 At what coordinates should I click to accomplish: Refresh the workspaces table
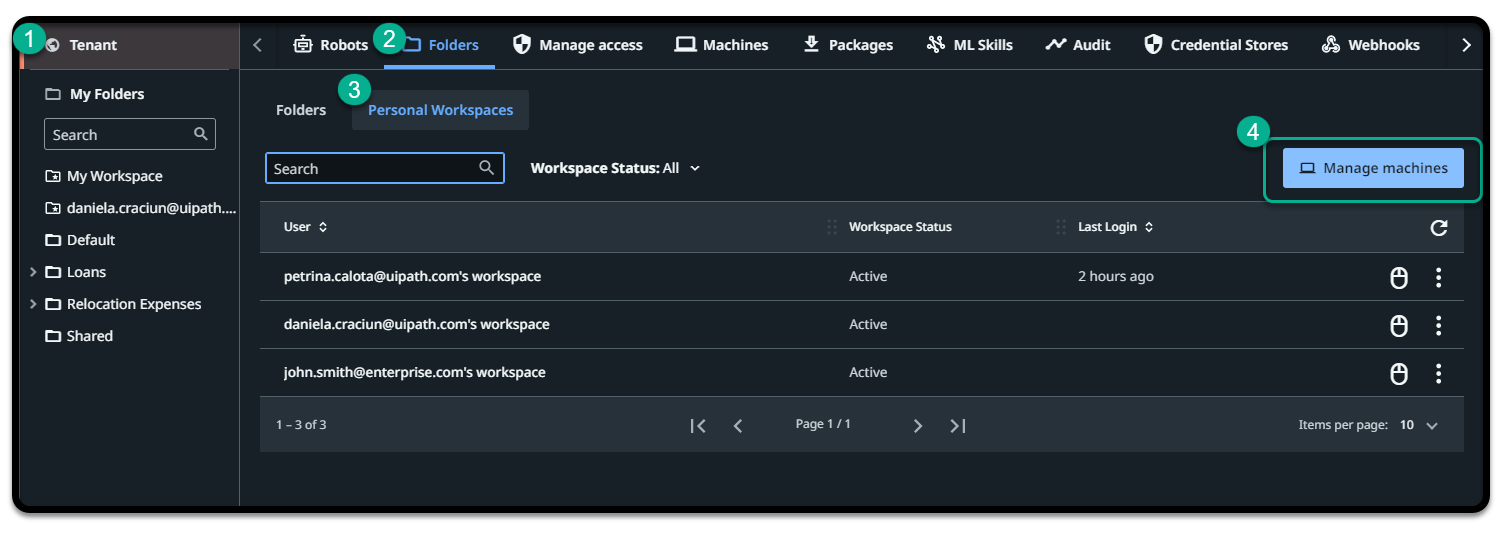click(1439, 228)
